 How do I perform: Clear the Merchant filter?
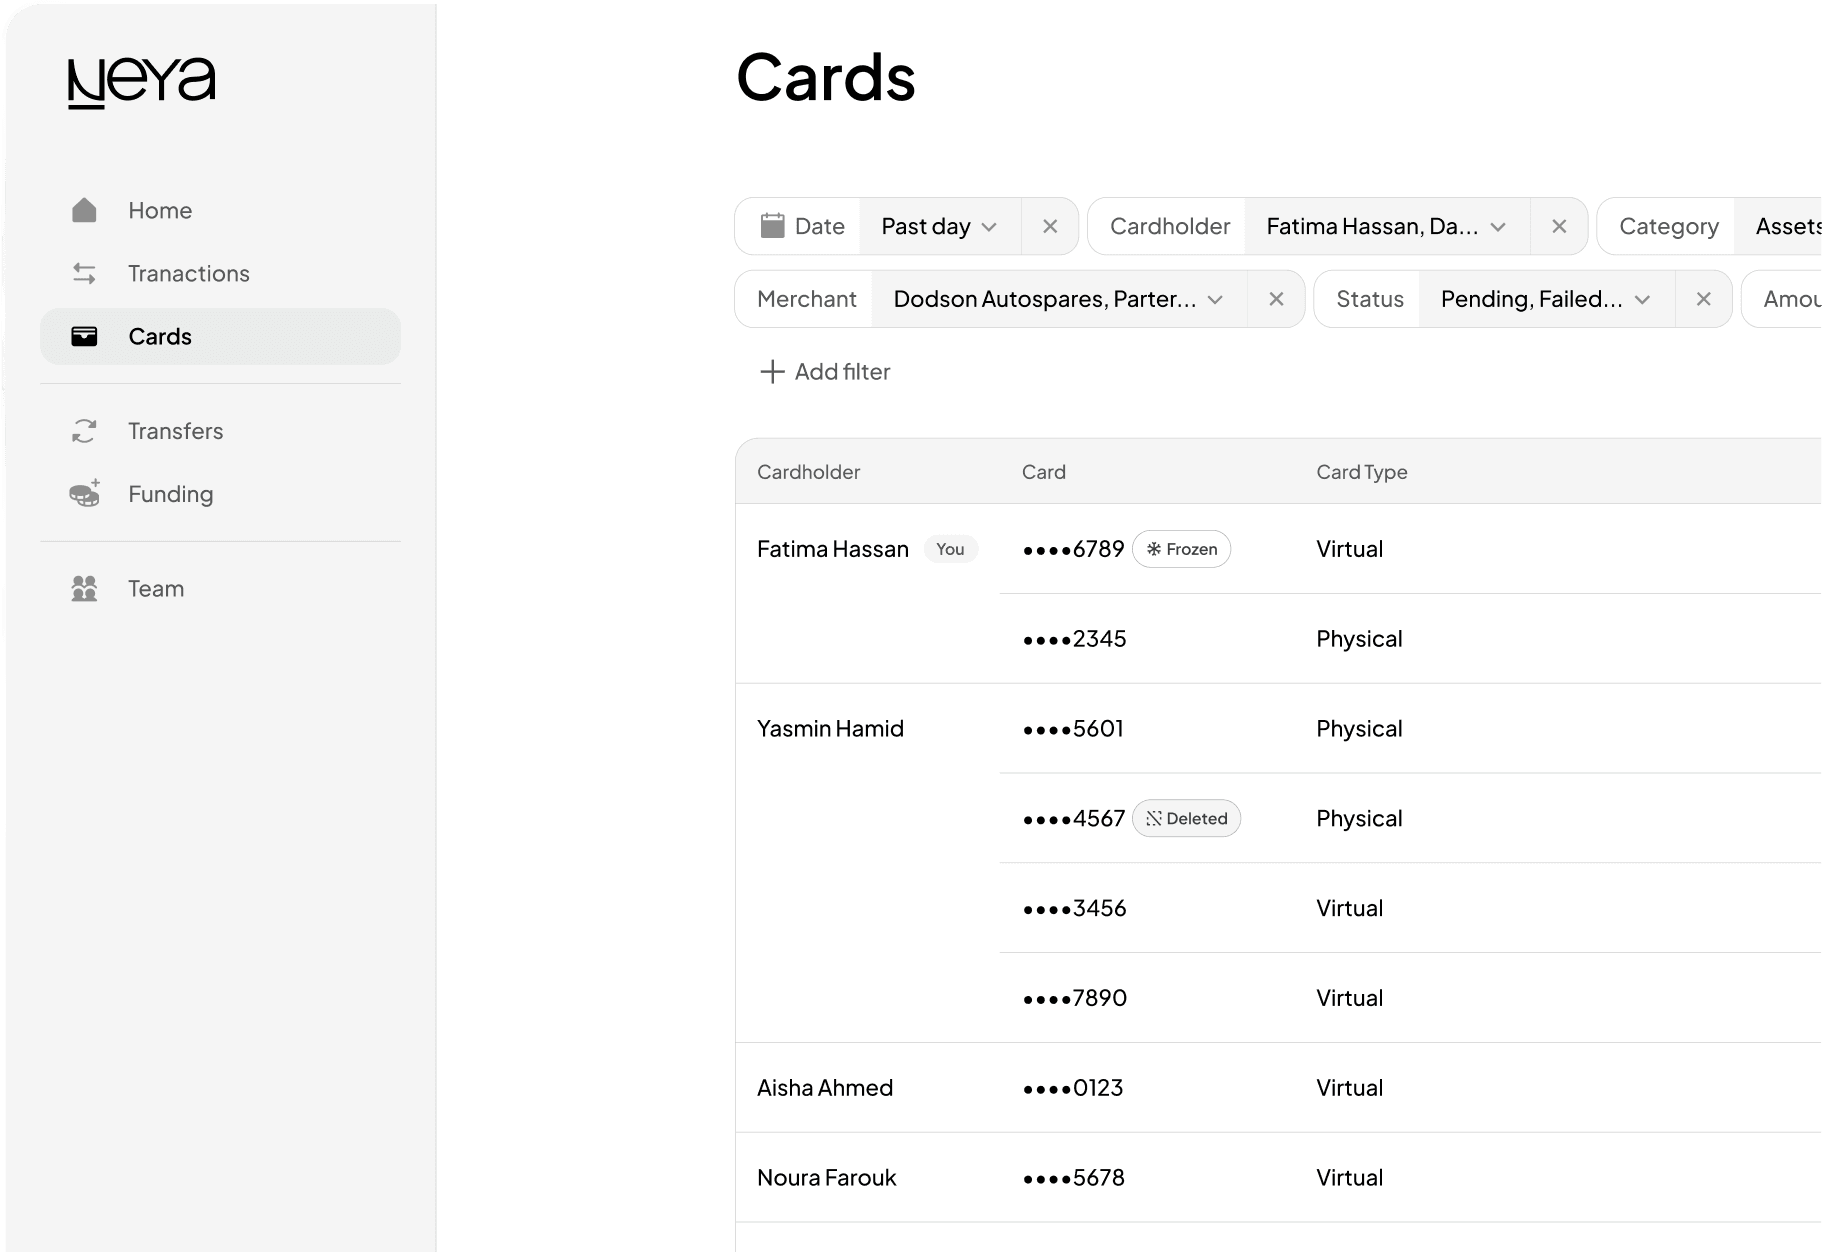click(x=1276, y=299)
